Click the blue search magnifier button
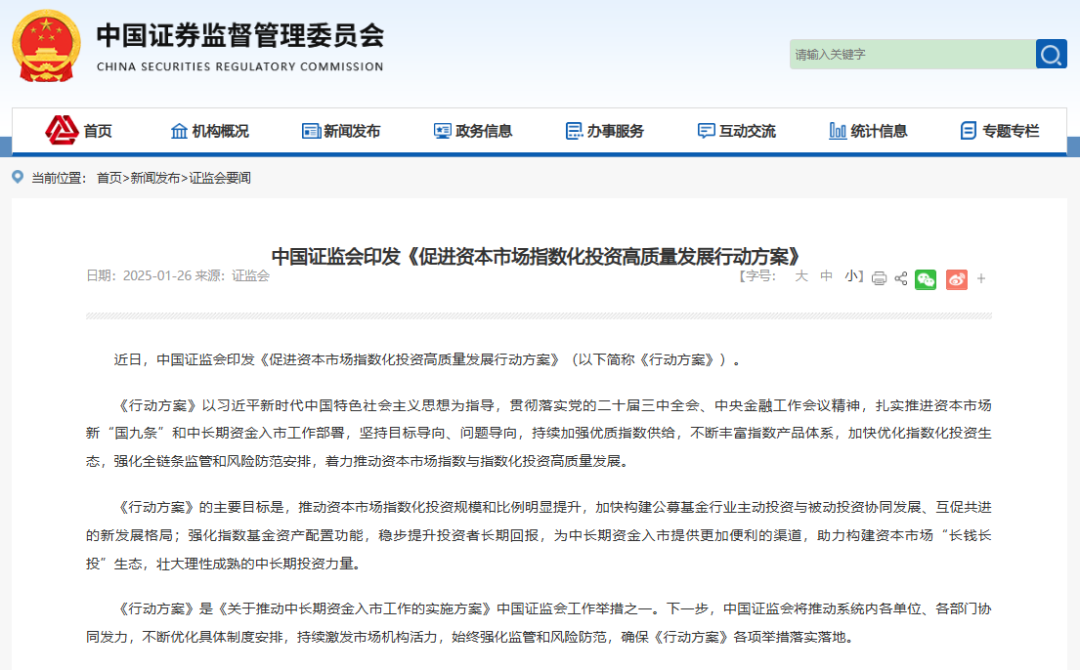1080x670 pixels. tap(1051, 54)
